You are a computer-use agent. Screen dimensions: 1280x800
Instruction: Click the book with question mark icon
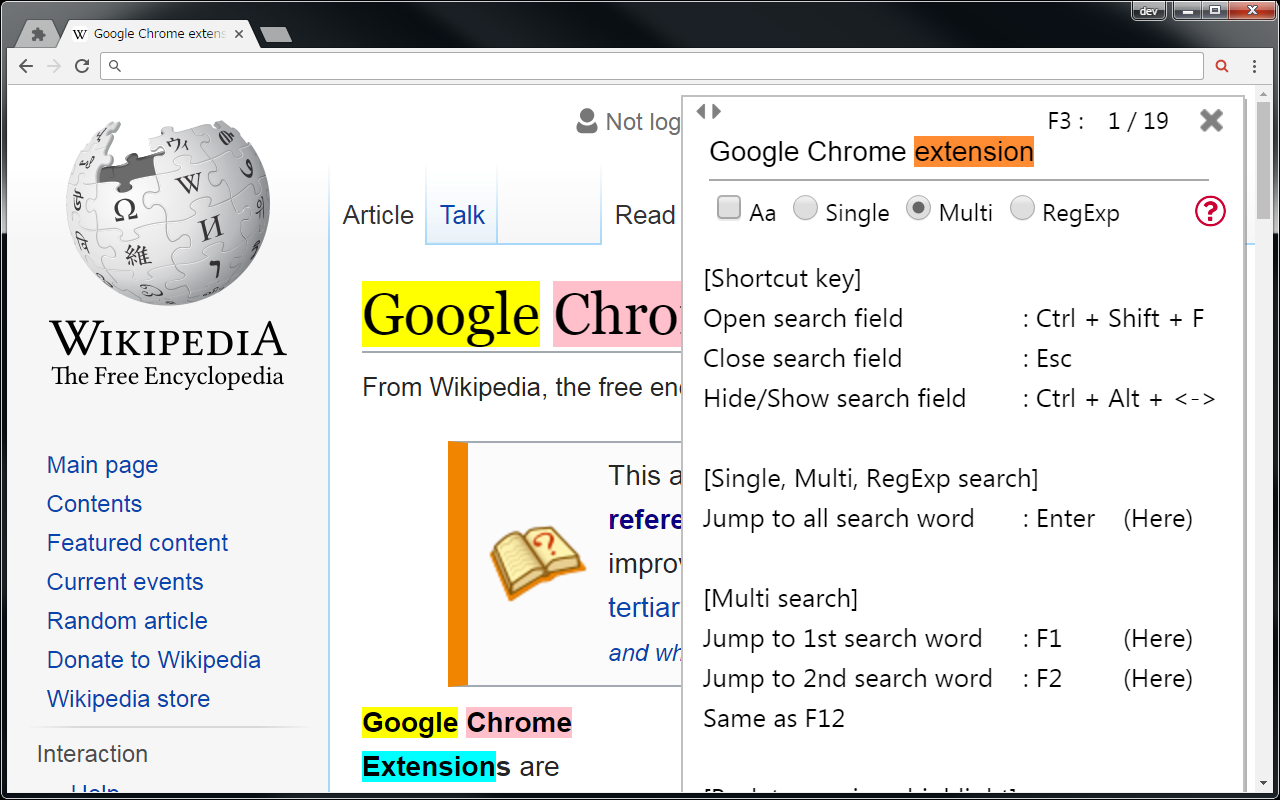pyautogui.click(x=537, y=563)
